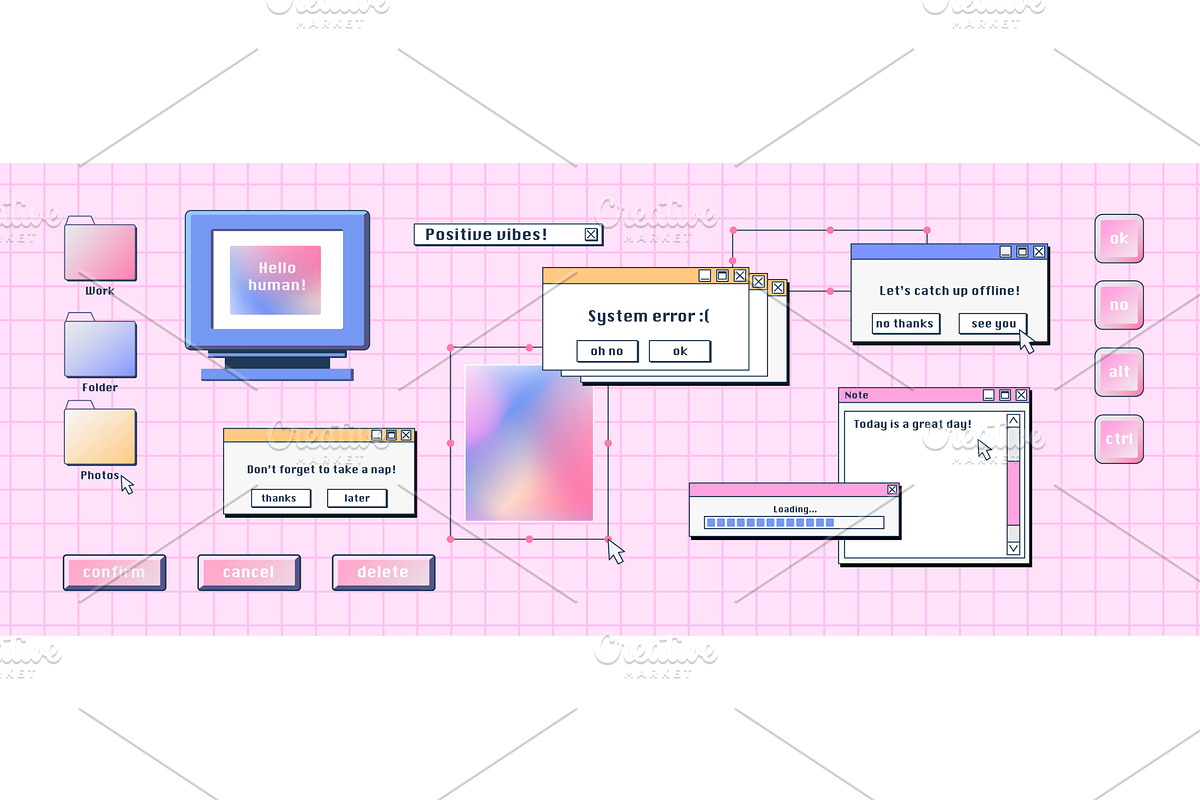
Task: Click the scroll-up arrow in the Note window
Action: [1013, 420]
